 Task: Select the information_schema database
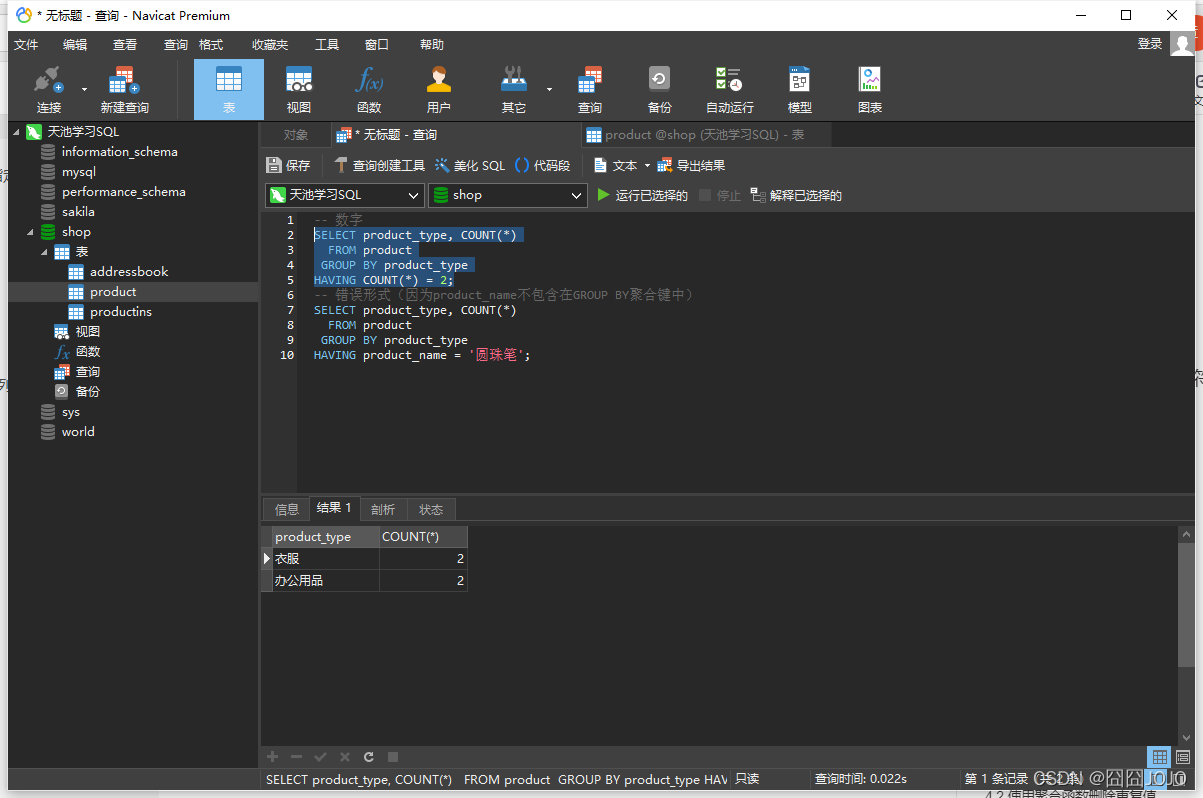pyautogui.click(x=119, y=152)
